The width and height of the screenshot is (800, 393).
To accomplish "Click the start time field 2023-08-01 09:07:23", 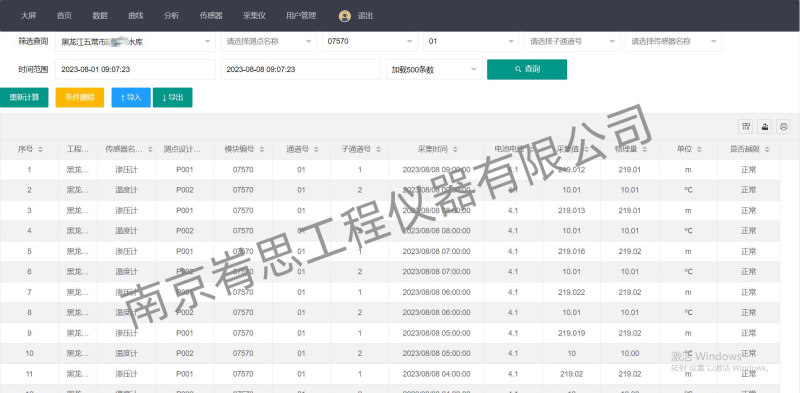I will click(x=135, y=69).
